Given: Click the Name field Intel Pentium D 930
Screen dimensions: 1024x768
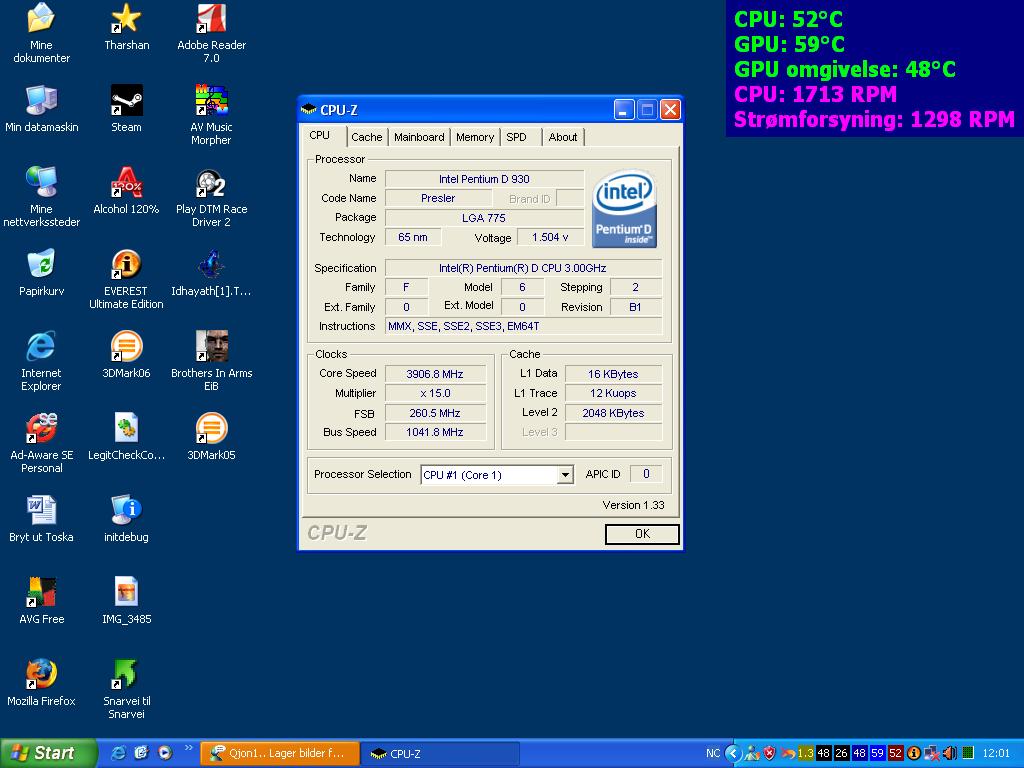Looking at the screenshot, I should (484, 179).
